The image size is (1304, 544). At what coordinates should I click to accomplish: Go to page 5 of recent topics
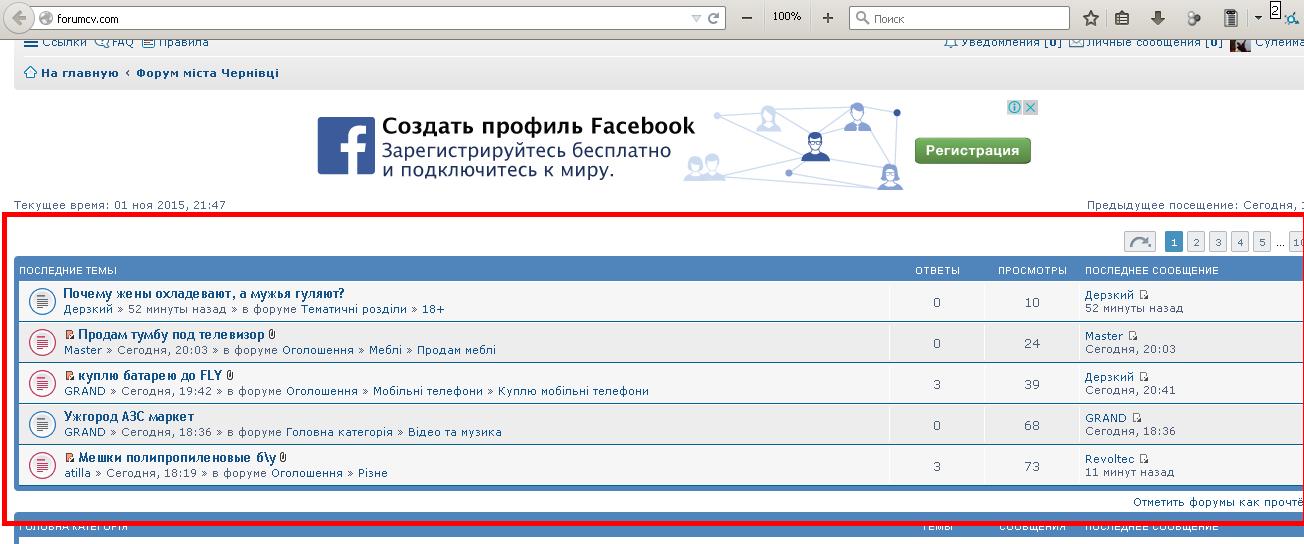click(1261, 242)
